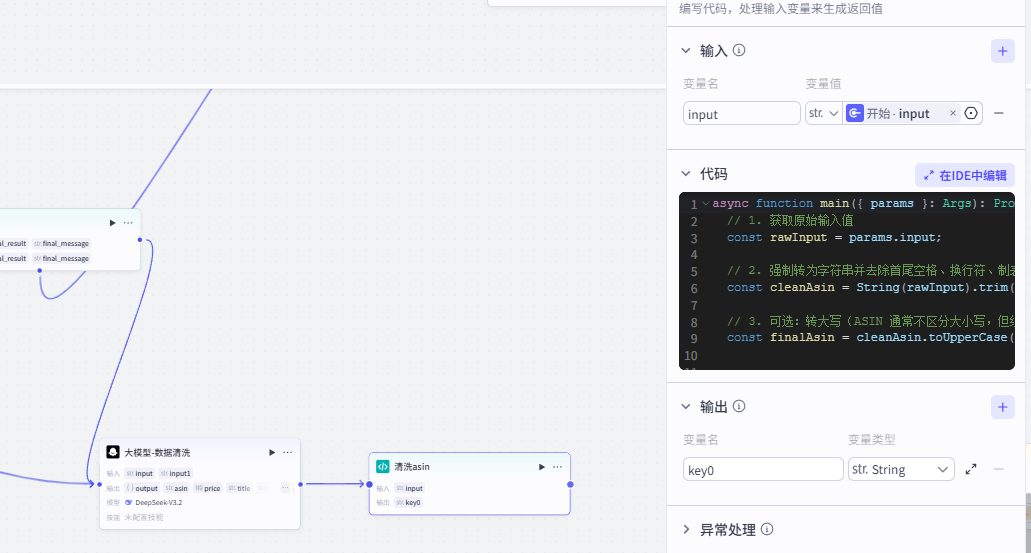Select the 大模型-数据清洗 node title

[x=157, y=452]
